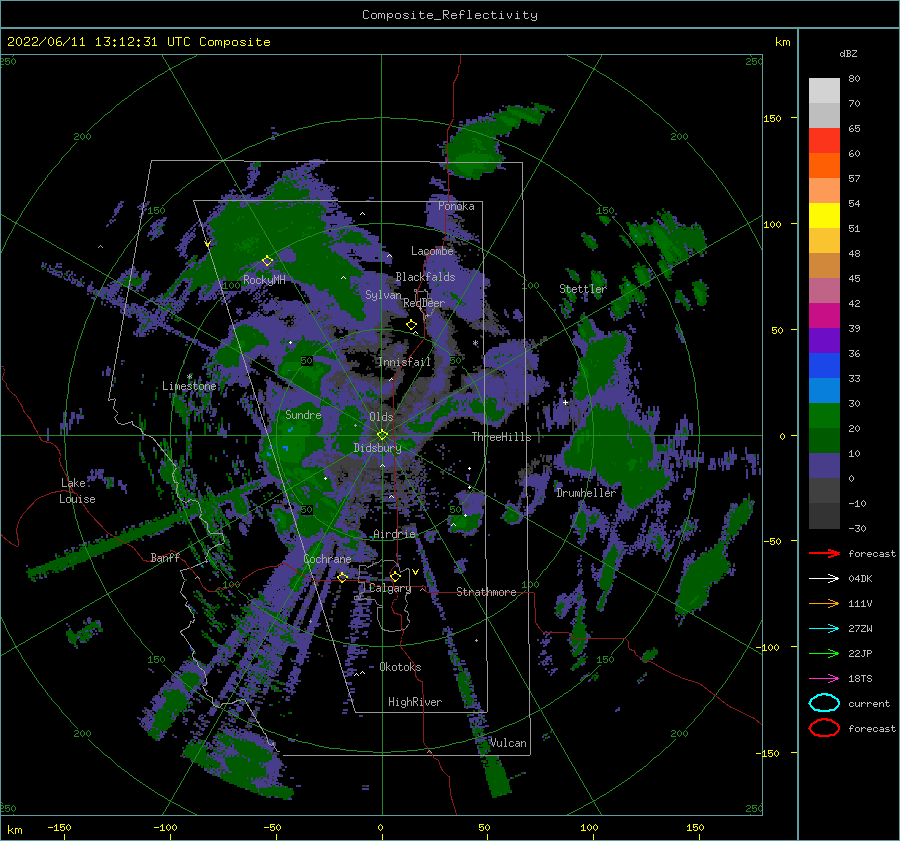Click the Didsbury city label

click(377, 448)
